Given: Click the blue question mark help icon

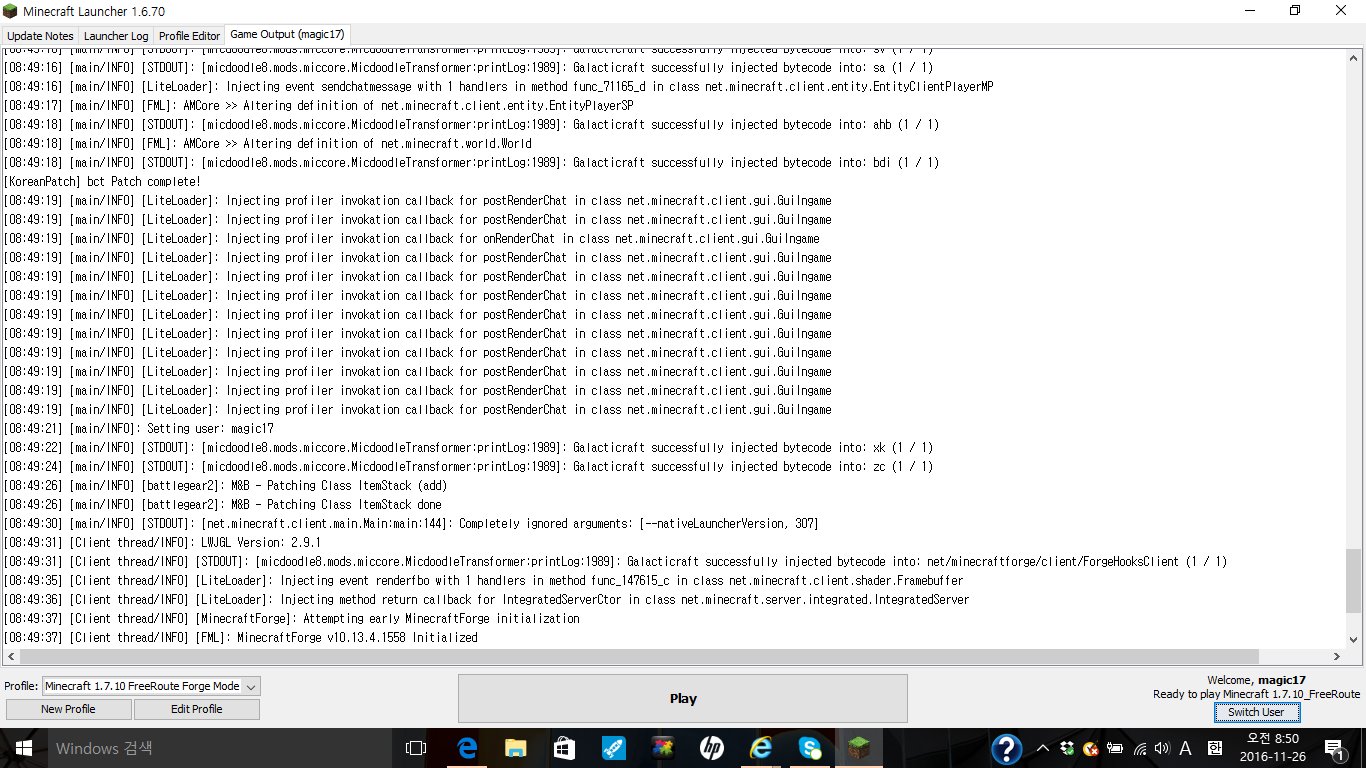Looking at the screenshot, I should click(x=1006, y=748).
